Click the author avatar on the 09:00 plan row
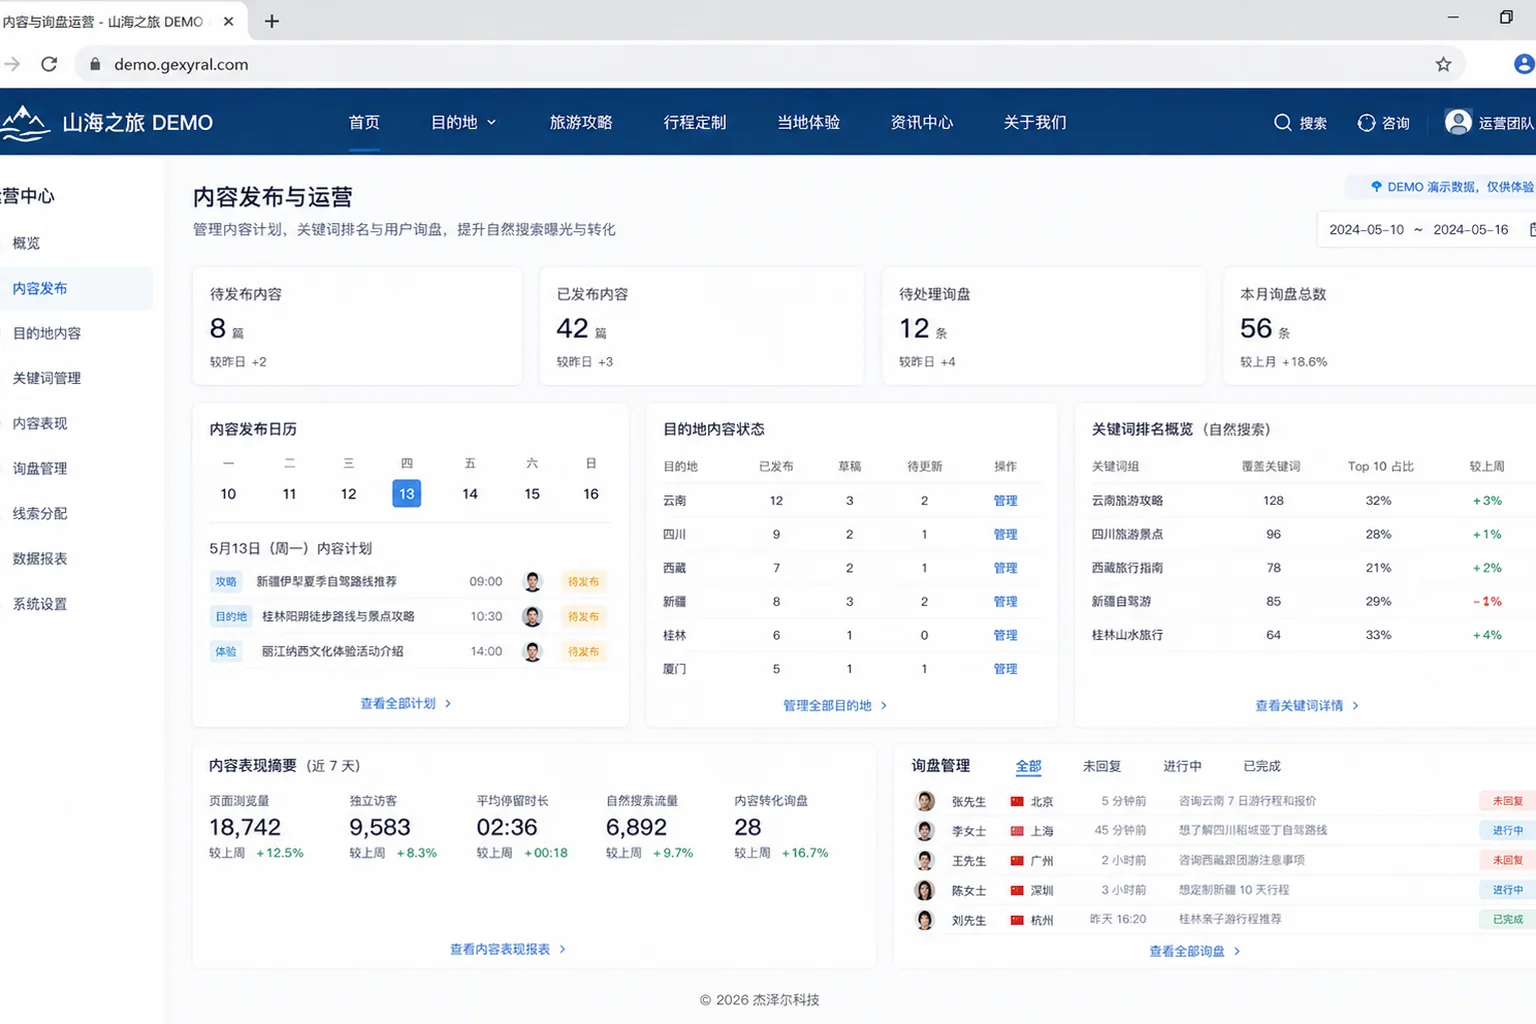The width and height of the screenshot is (1536, 1024). tap(532, 582)
